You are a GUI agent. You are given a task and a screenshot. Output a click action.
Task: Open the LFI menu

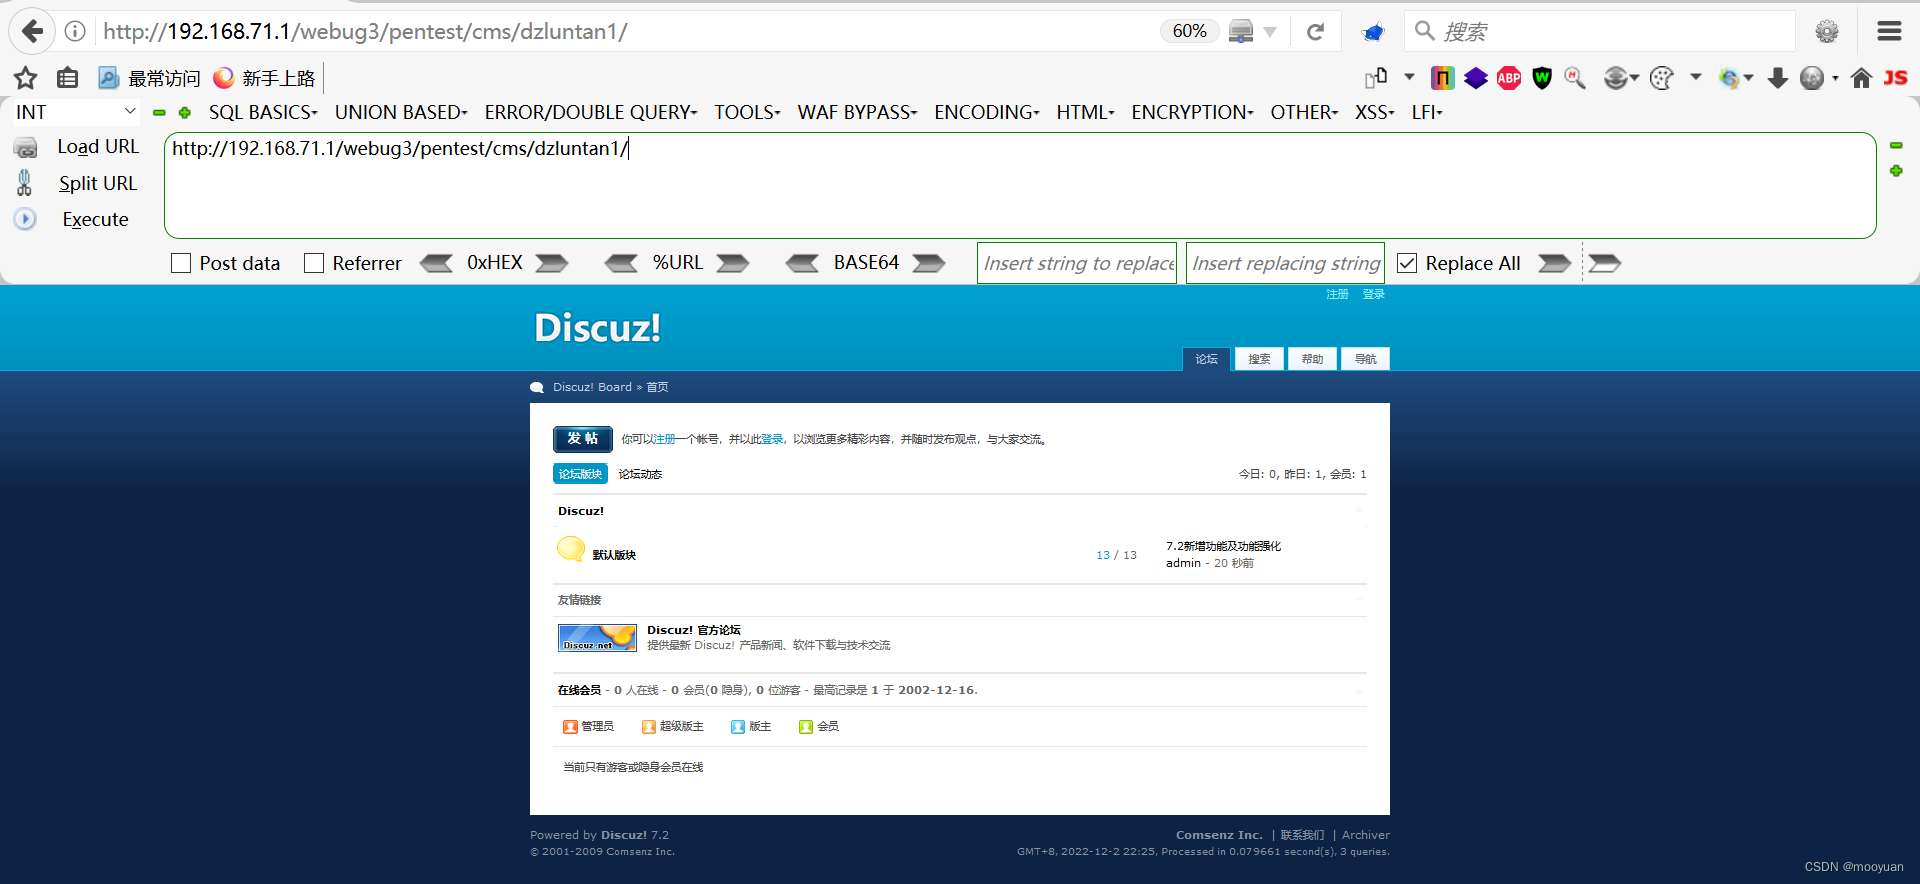point(1427,112)
